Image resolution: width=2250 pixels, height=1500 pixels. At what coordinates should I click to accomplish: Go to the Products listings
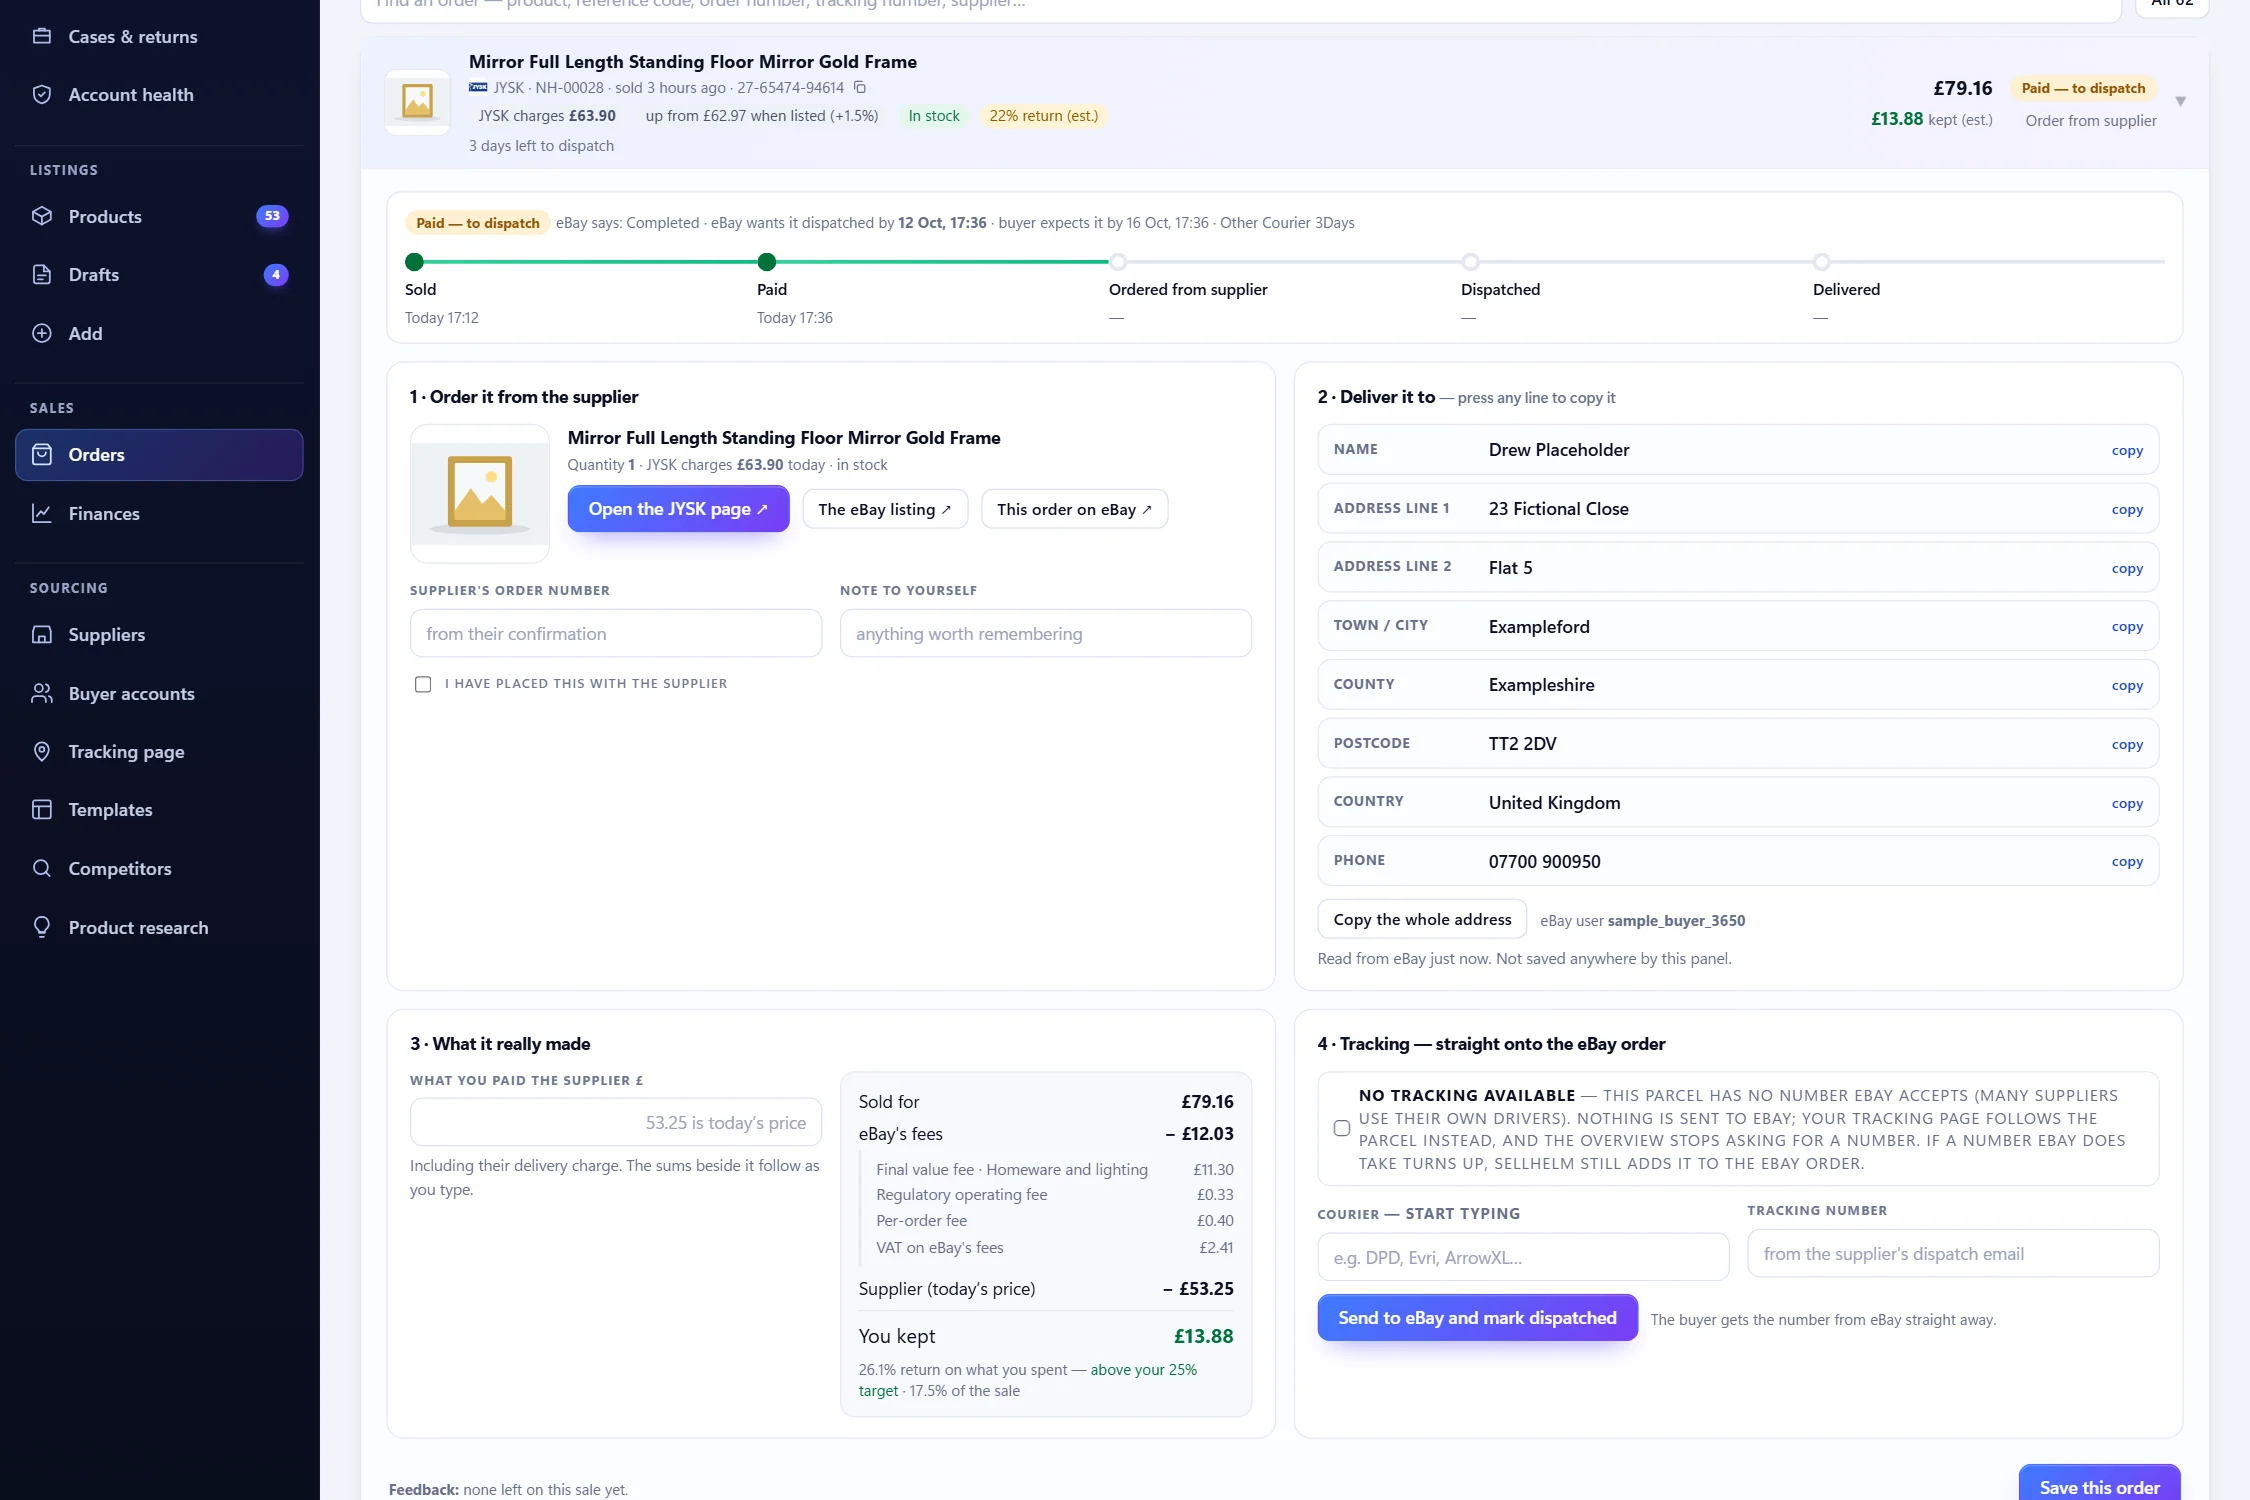159,216
